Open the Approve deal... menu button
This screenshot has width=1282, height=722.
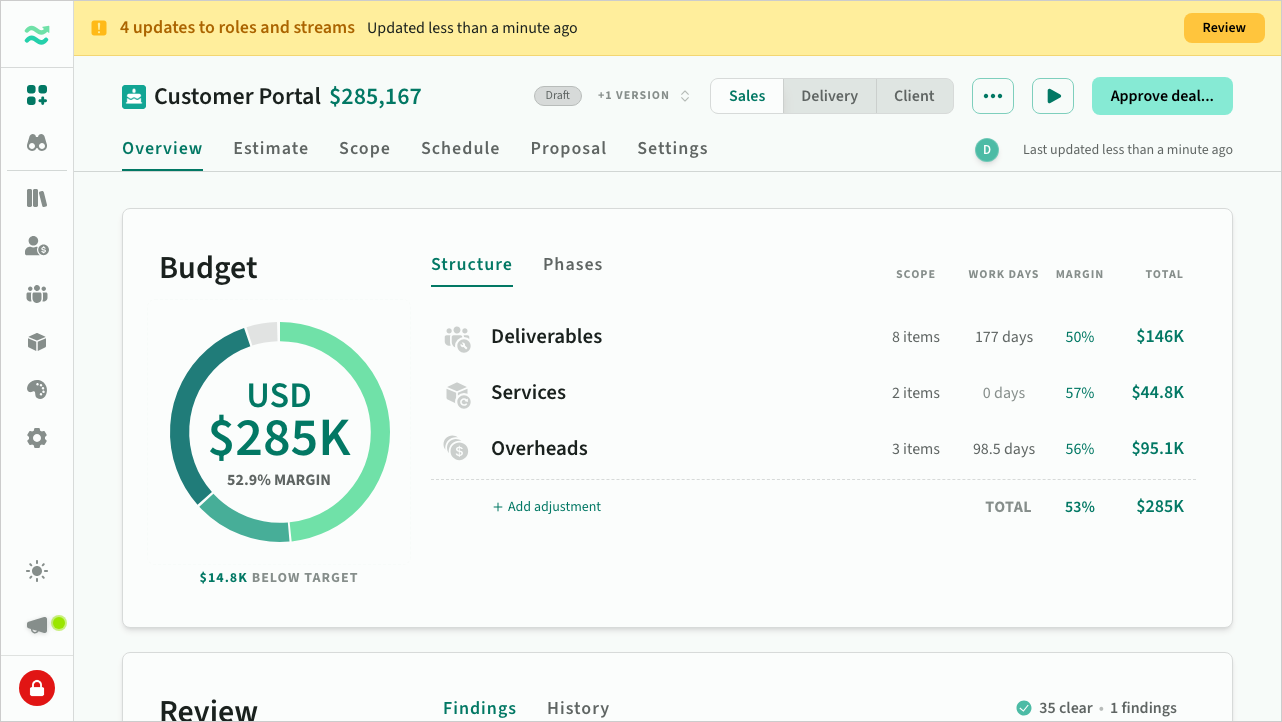pyautogui.click(x=1162, y=96)
